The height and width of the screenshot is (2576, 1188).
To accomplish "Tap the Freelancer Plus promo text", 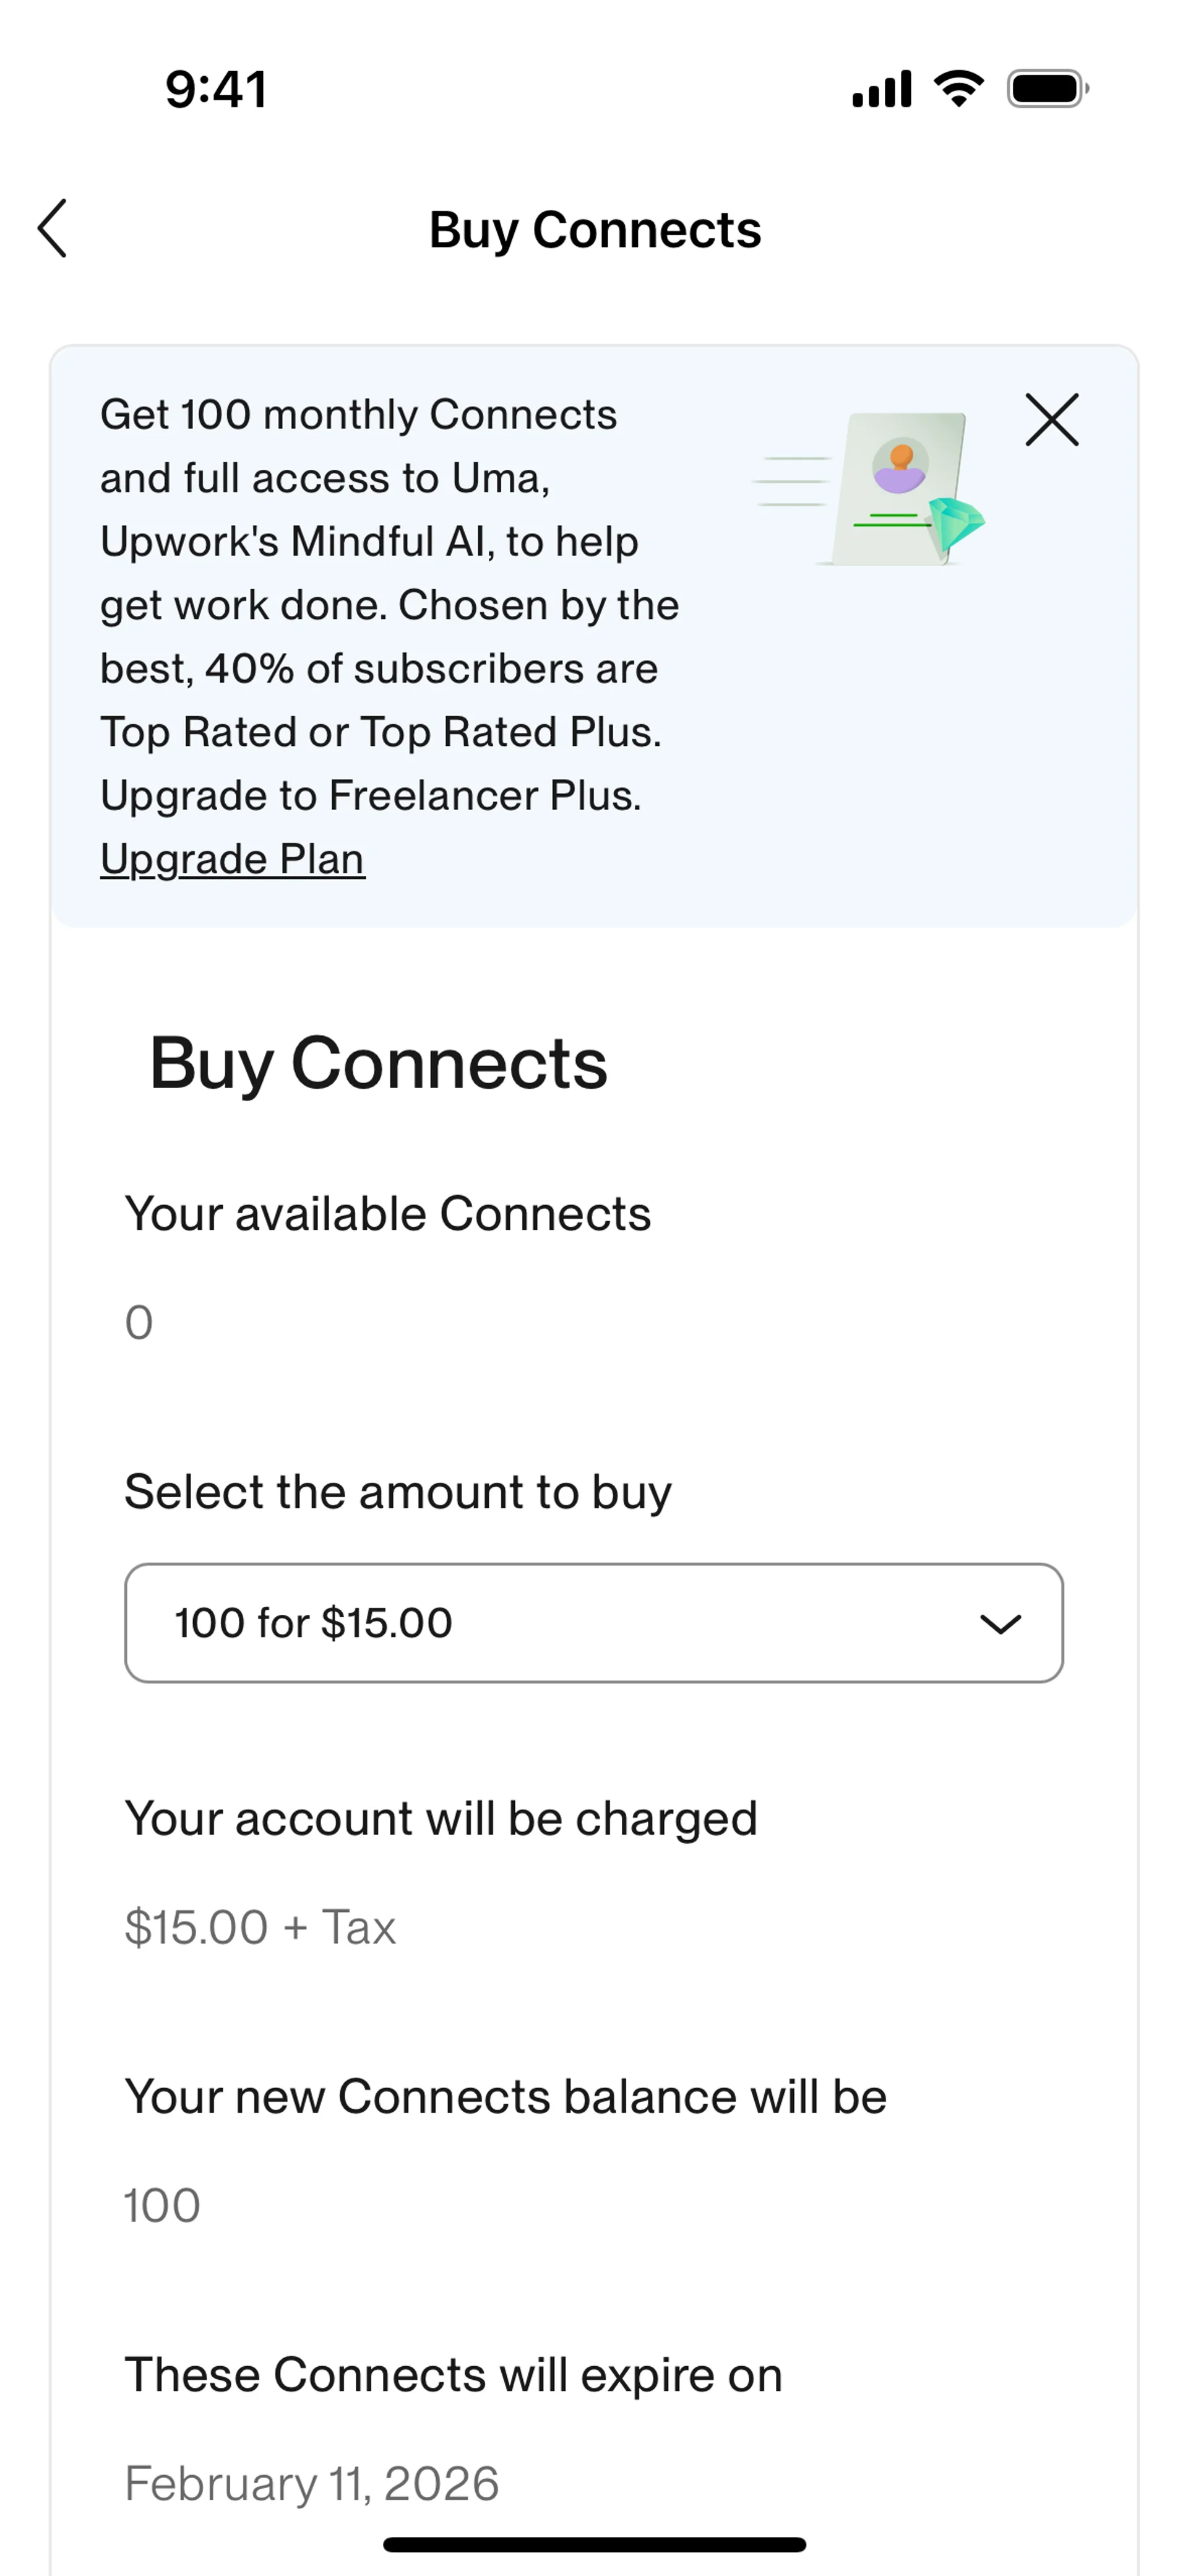I will click(x=390, y=605).
